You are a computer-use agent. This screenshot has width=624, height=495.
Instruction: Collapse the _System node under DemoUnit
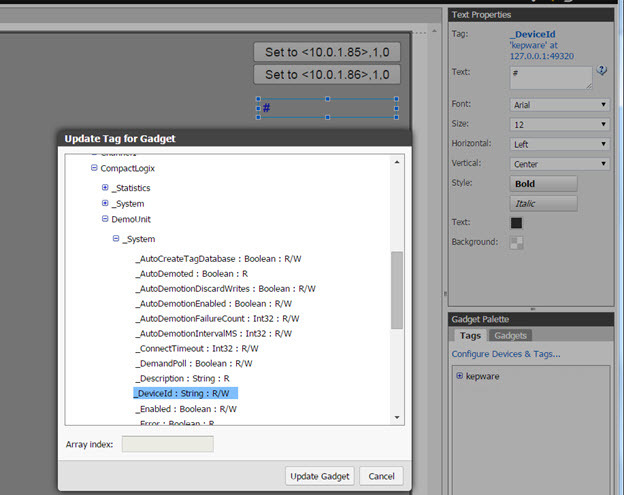[x=116, y=238]
